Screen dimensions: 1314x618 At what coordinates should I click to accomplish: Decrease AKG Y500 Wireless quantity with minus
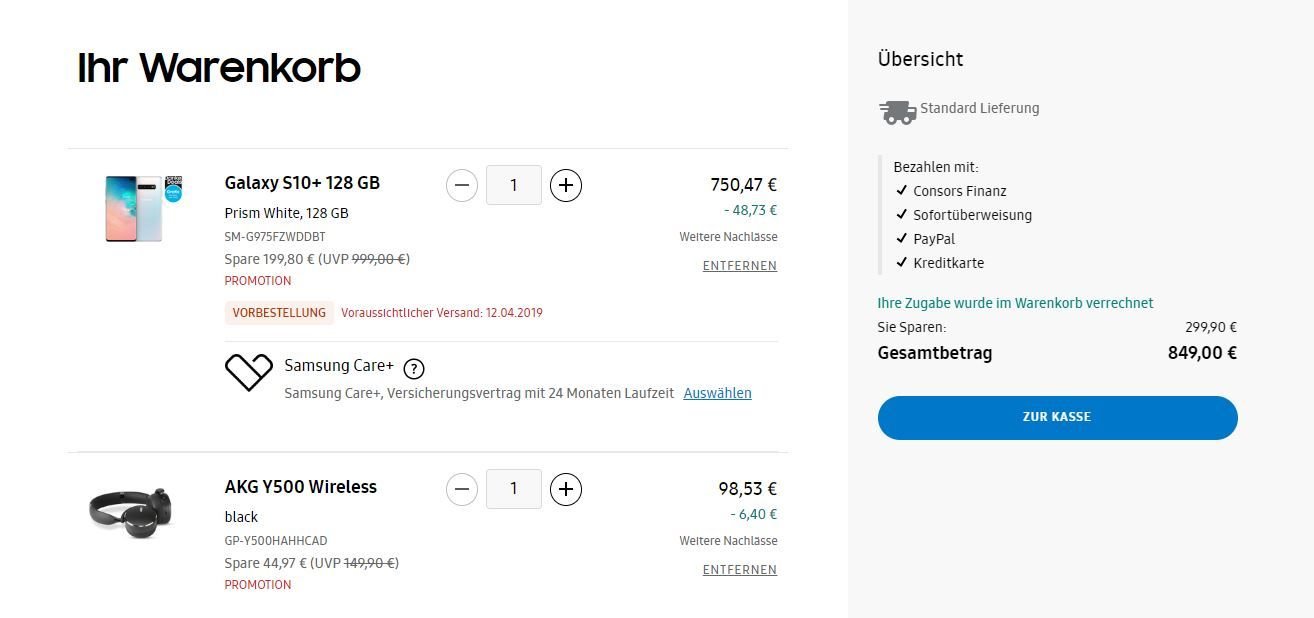pos(461,489)
